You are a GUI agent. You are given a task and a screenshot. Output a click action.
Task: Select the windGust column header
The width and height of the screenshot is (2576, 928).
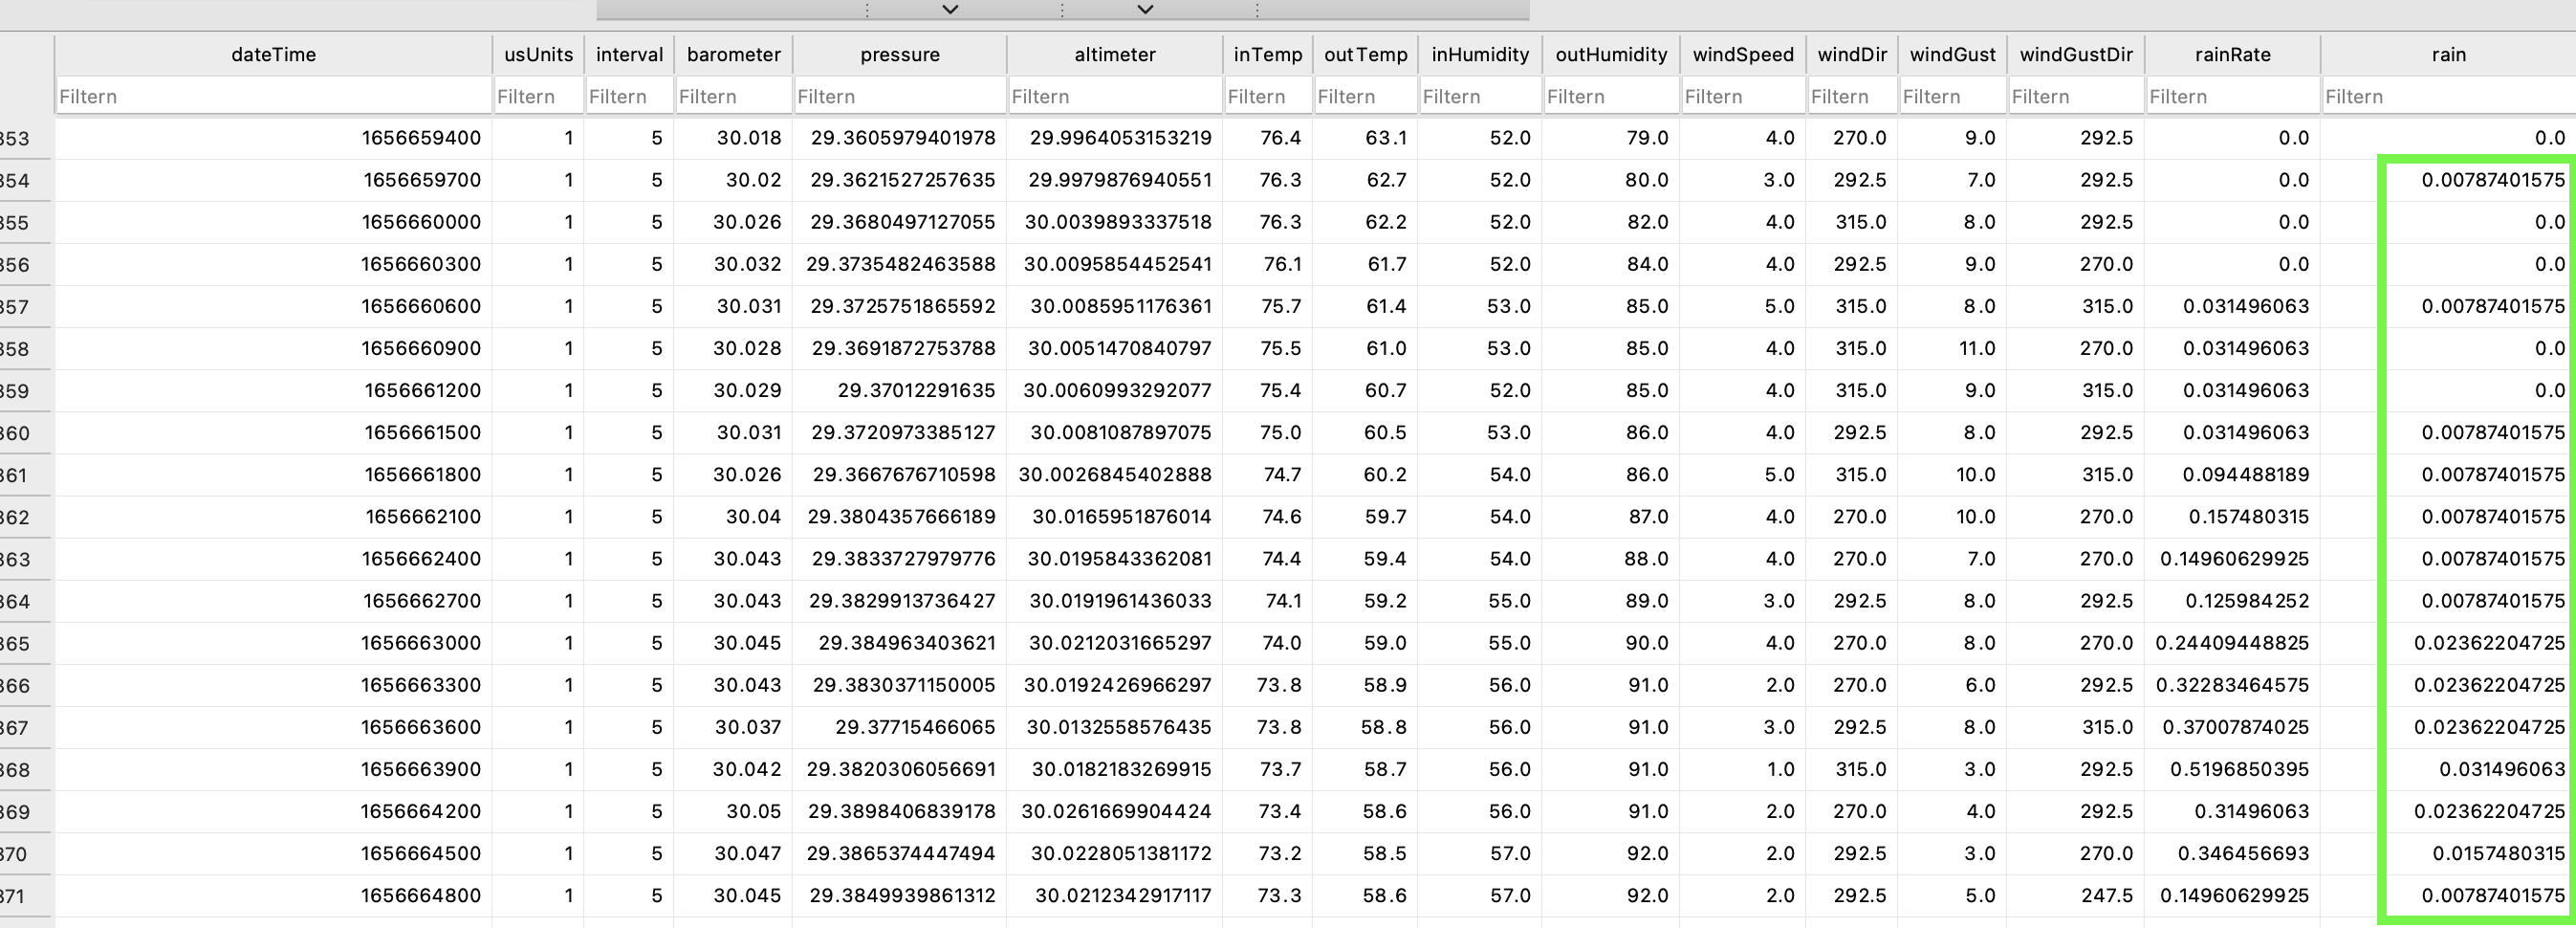click(x=1952, y=54)
